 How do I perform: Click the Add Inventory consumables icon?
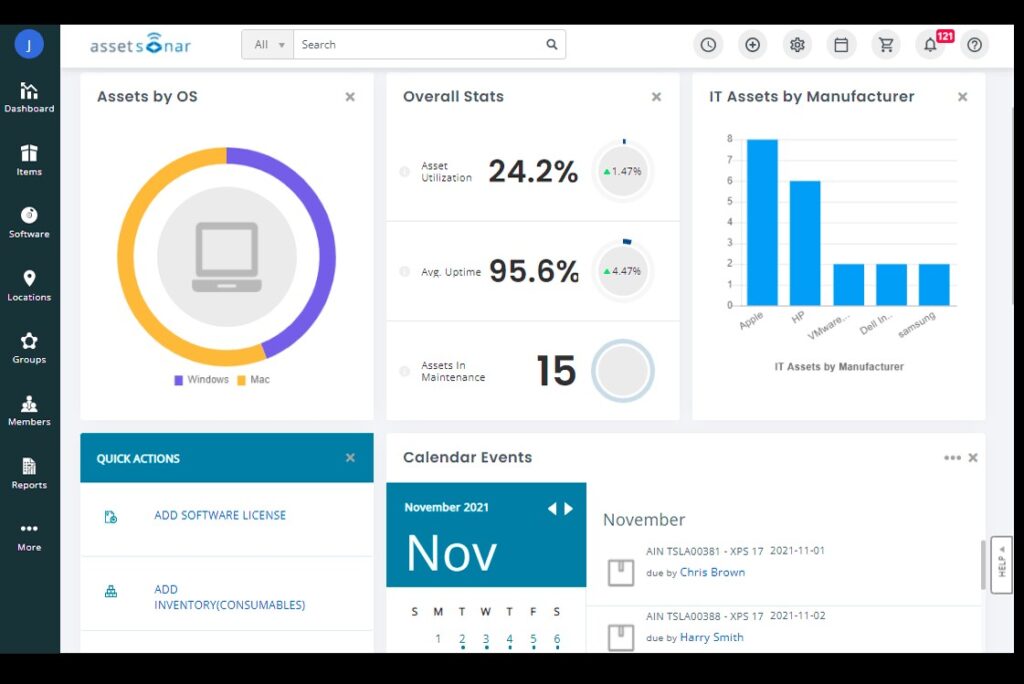pyautogui.click(x=111, y=592)
